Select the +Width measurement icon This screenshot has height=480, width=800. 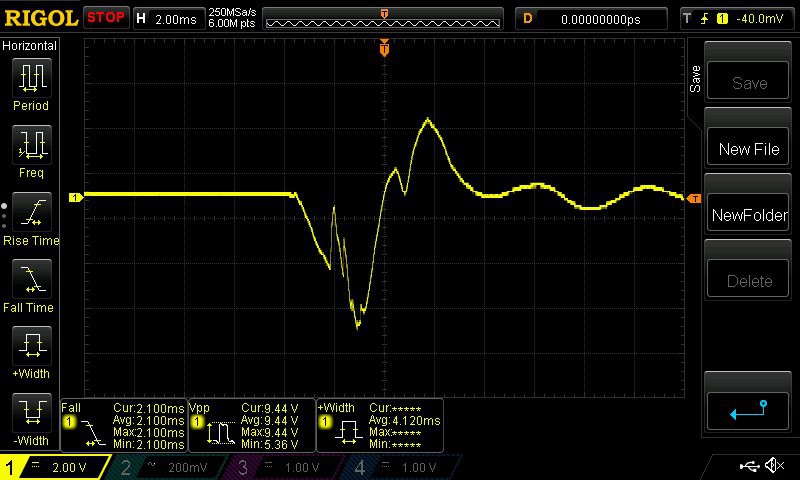(32, 346)
